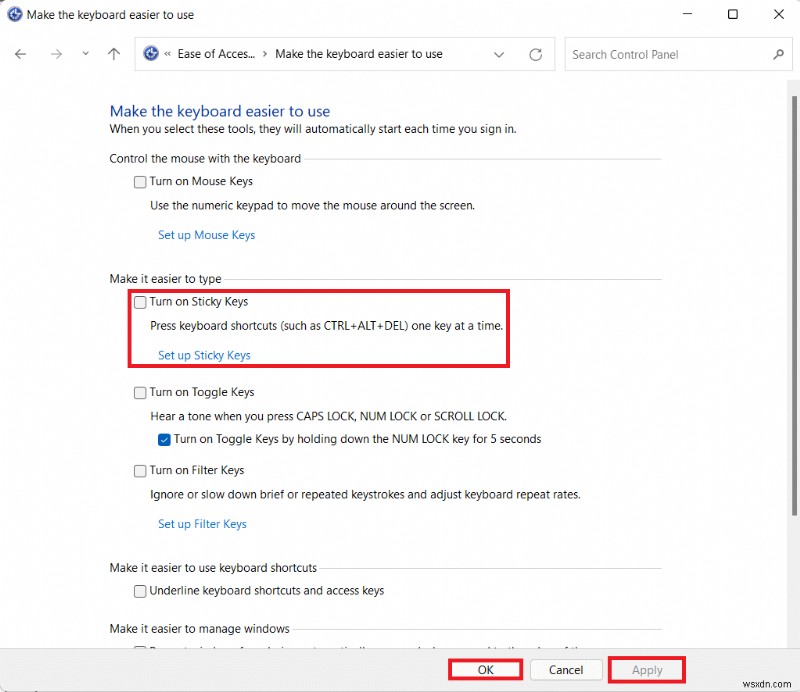Enable Turn on Mouse Keys checkbox
Viewport: 800px width, 692px height.
(x=140, y=182)
